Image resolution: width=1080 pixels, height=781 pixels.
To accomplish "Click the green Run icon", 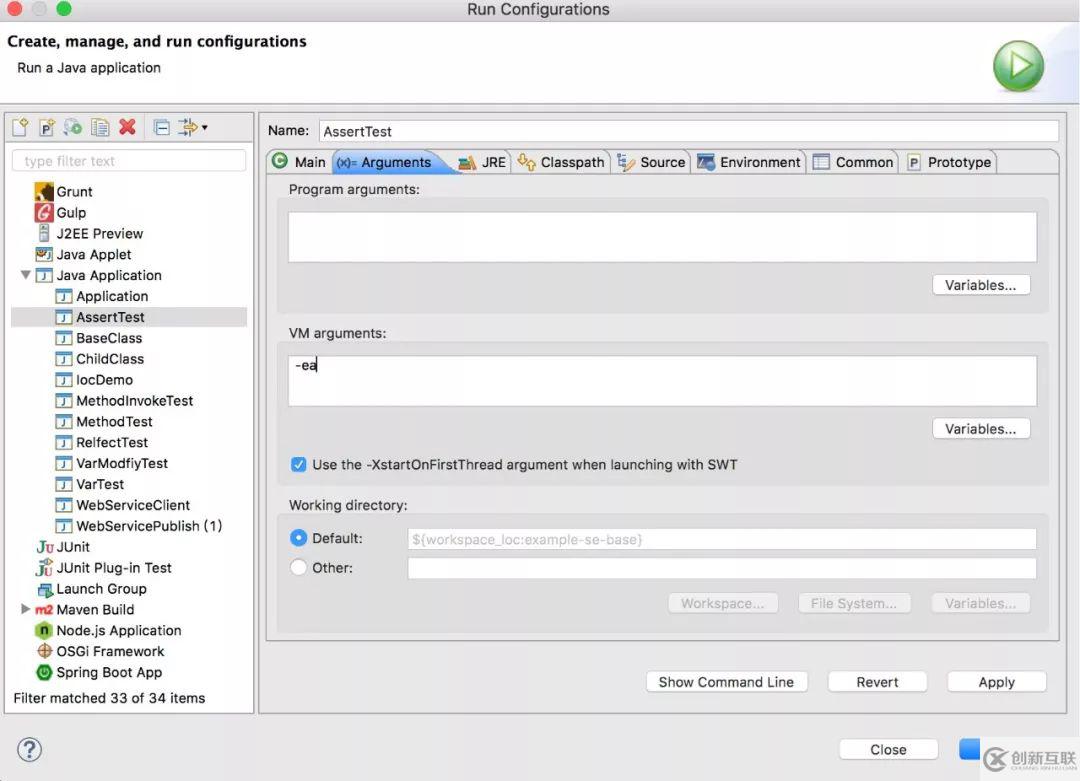I will pyautogui.click(x=1018, y=67).
